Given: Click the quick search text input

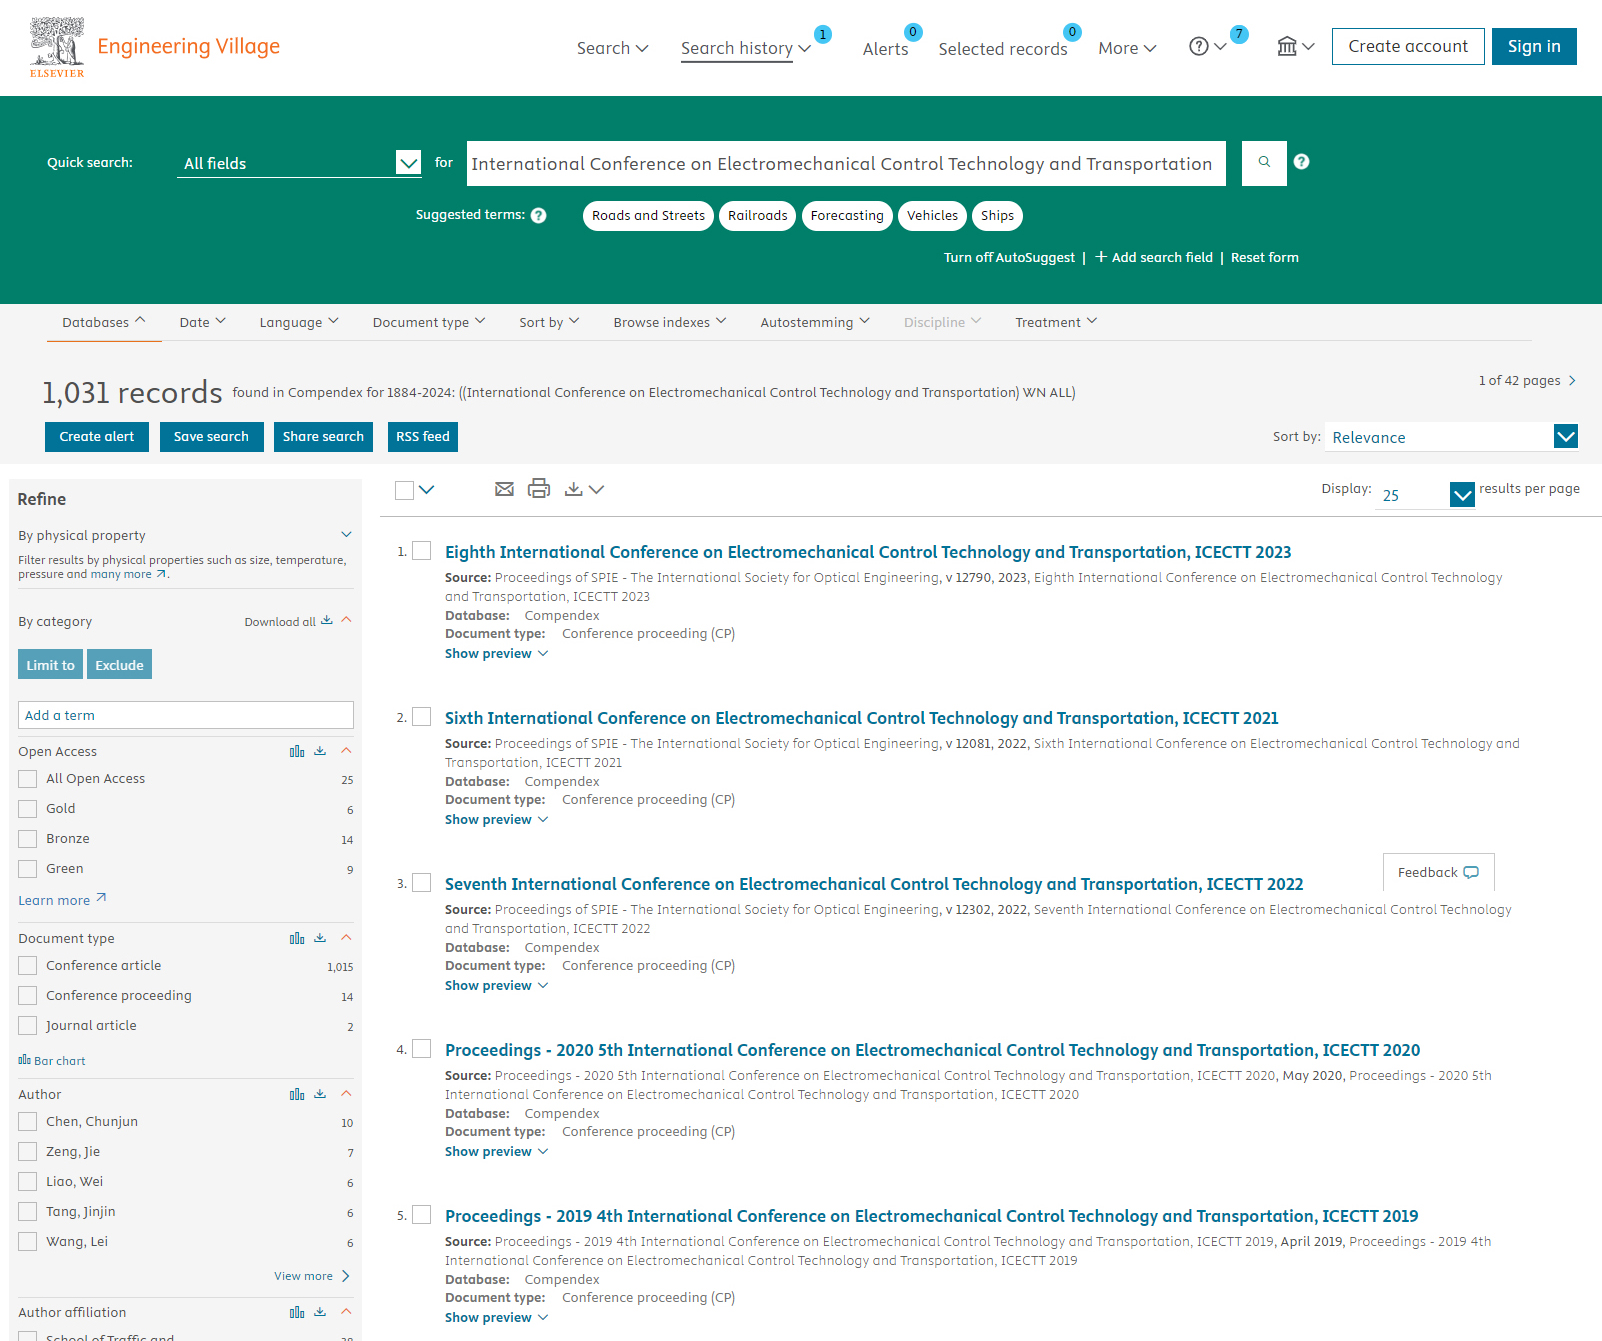Looking at the screenshot, I should [846, 163].
